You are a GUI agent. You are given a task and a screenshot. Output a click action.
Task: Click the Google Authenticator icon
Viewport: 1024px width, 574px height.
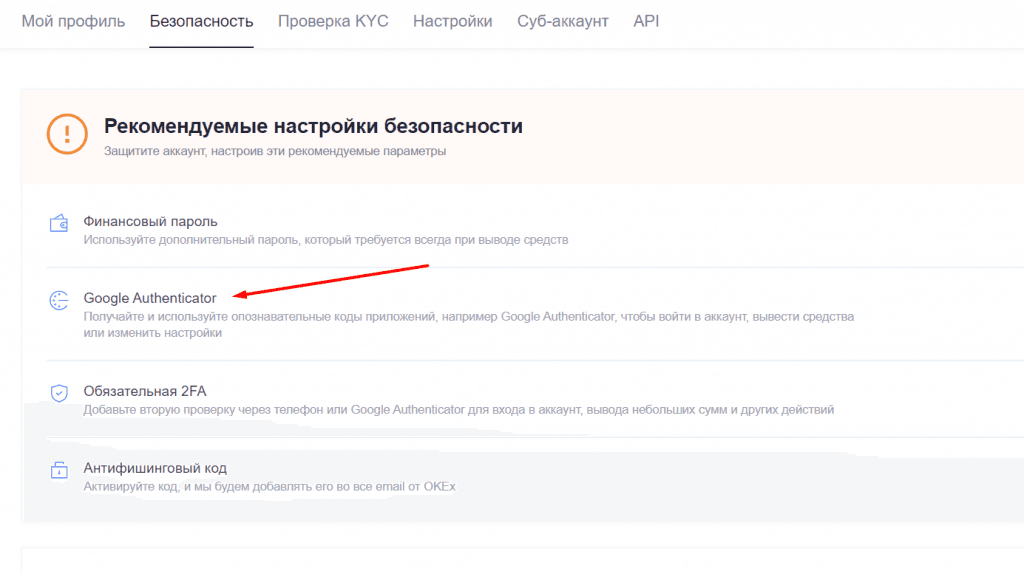(59, 300)
